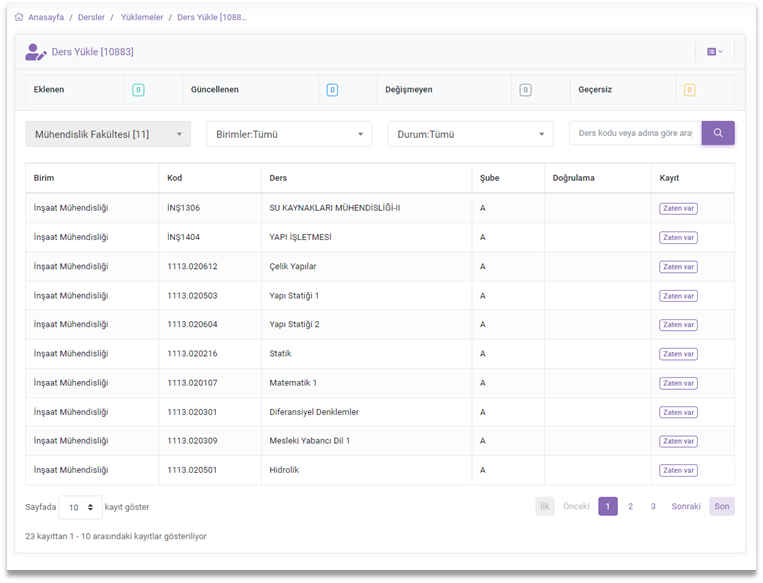763x583 pixels.
Task: Open the list view options icon
Action: 714,51
